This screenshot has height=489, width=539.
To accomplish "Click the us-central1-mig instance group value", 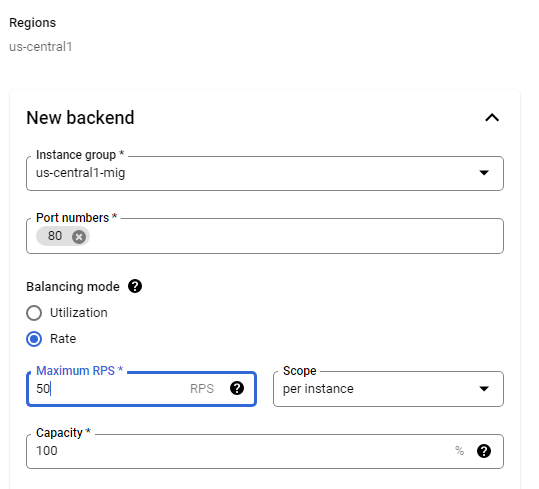I will tap(80, 173).
